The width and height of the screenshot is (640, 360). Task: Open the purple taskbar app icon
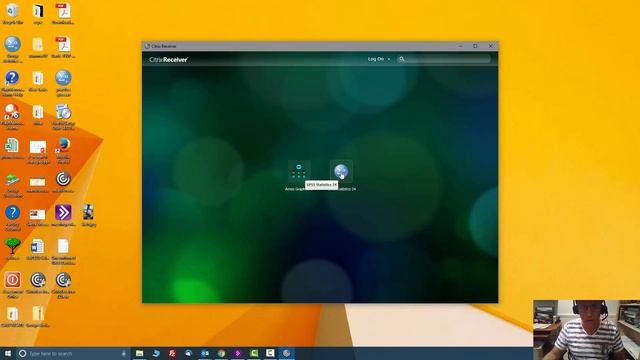tap(238, 353)
